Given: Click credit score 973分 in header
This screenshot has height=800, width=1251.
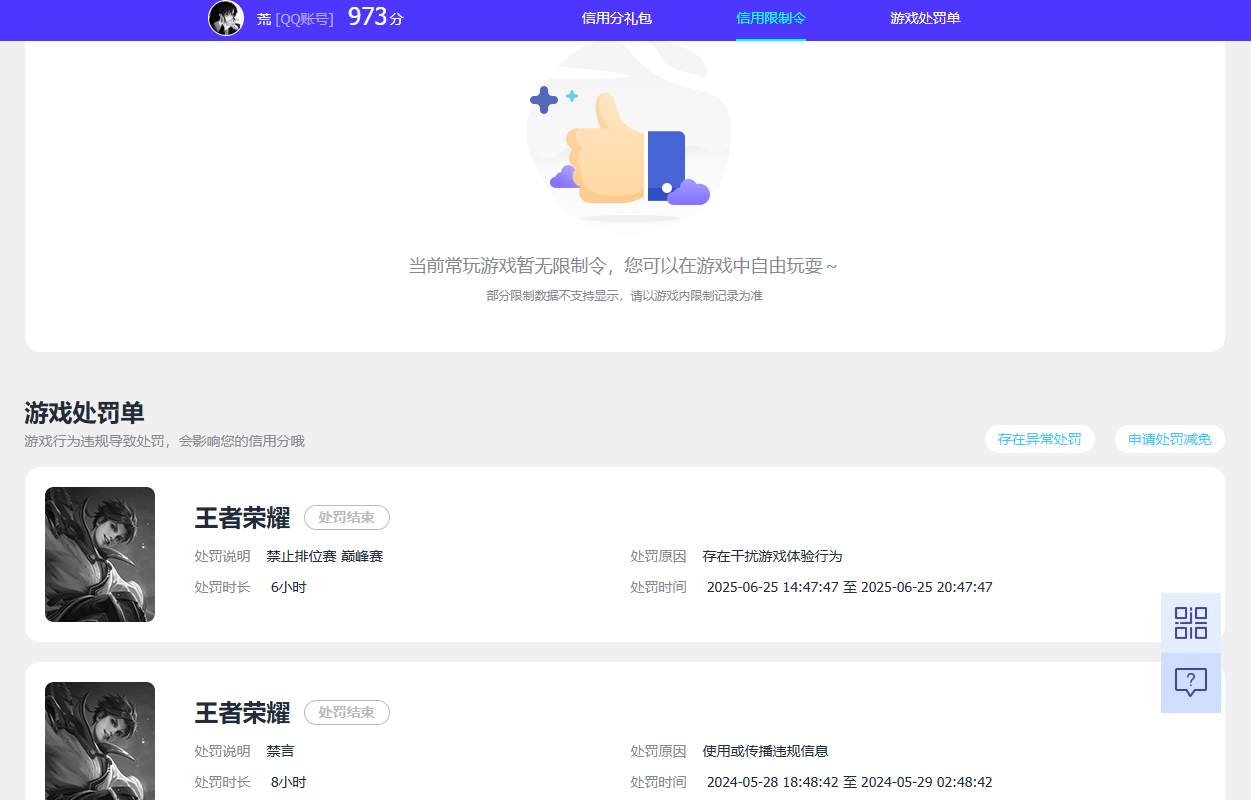Looking at the screenshot, I should [x=376, y=17].
